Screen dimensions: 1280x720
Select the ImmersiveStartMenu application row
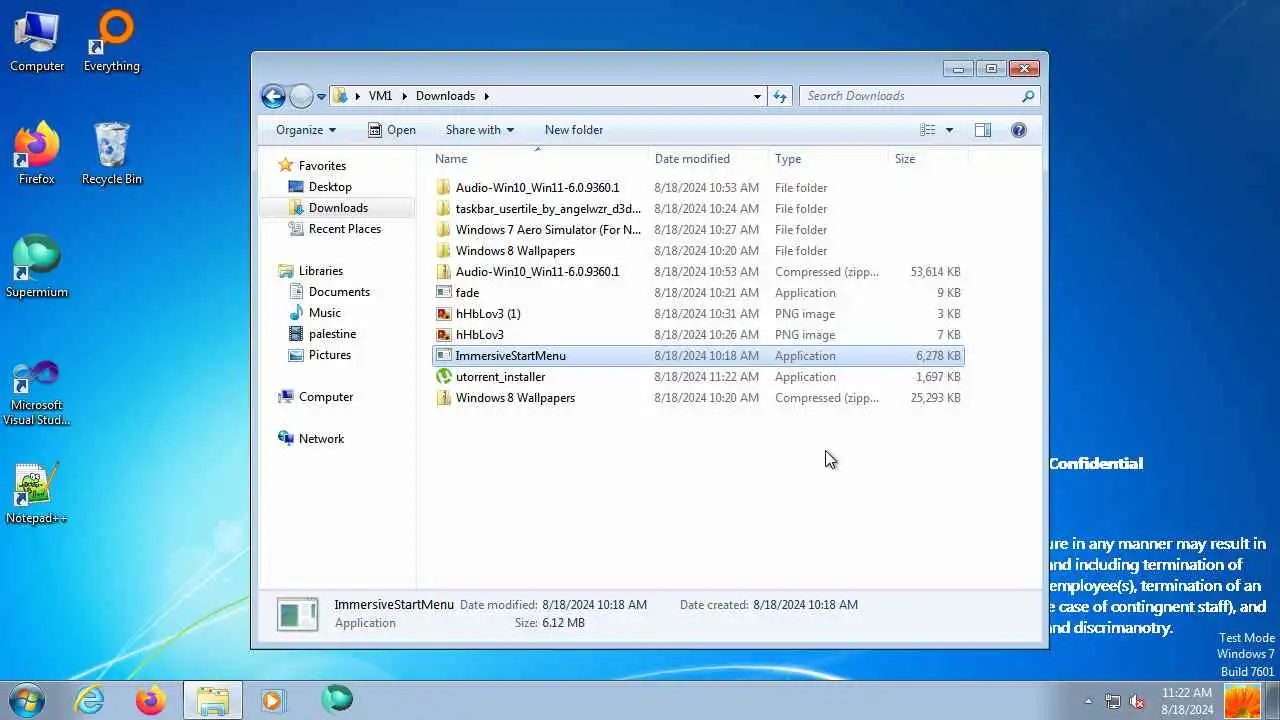tap(698, 356)
